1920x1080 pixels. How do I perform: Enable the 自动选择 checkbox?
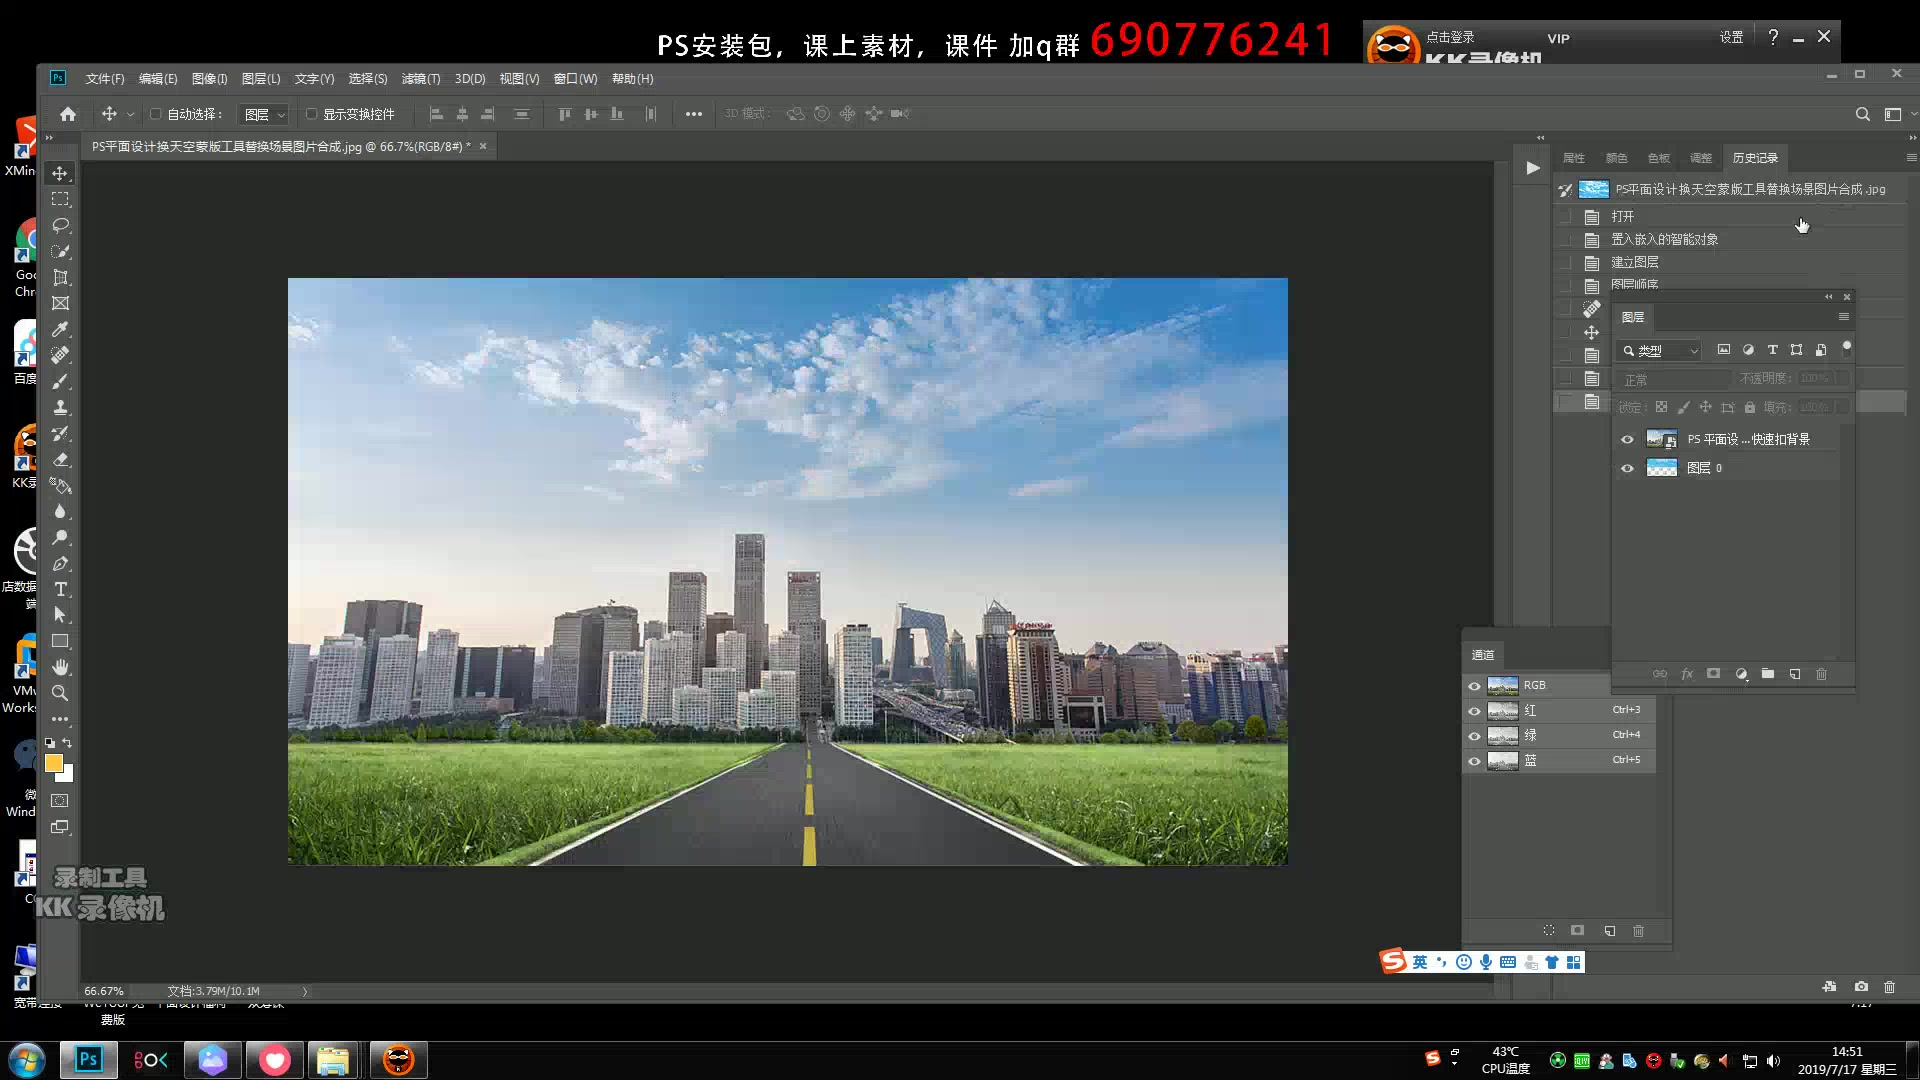click(x=156, y=114)
